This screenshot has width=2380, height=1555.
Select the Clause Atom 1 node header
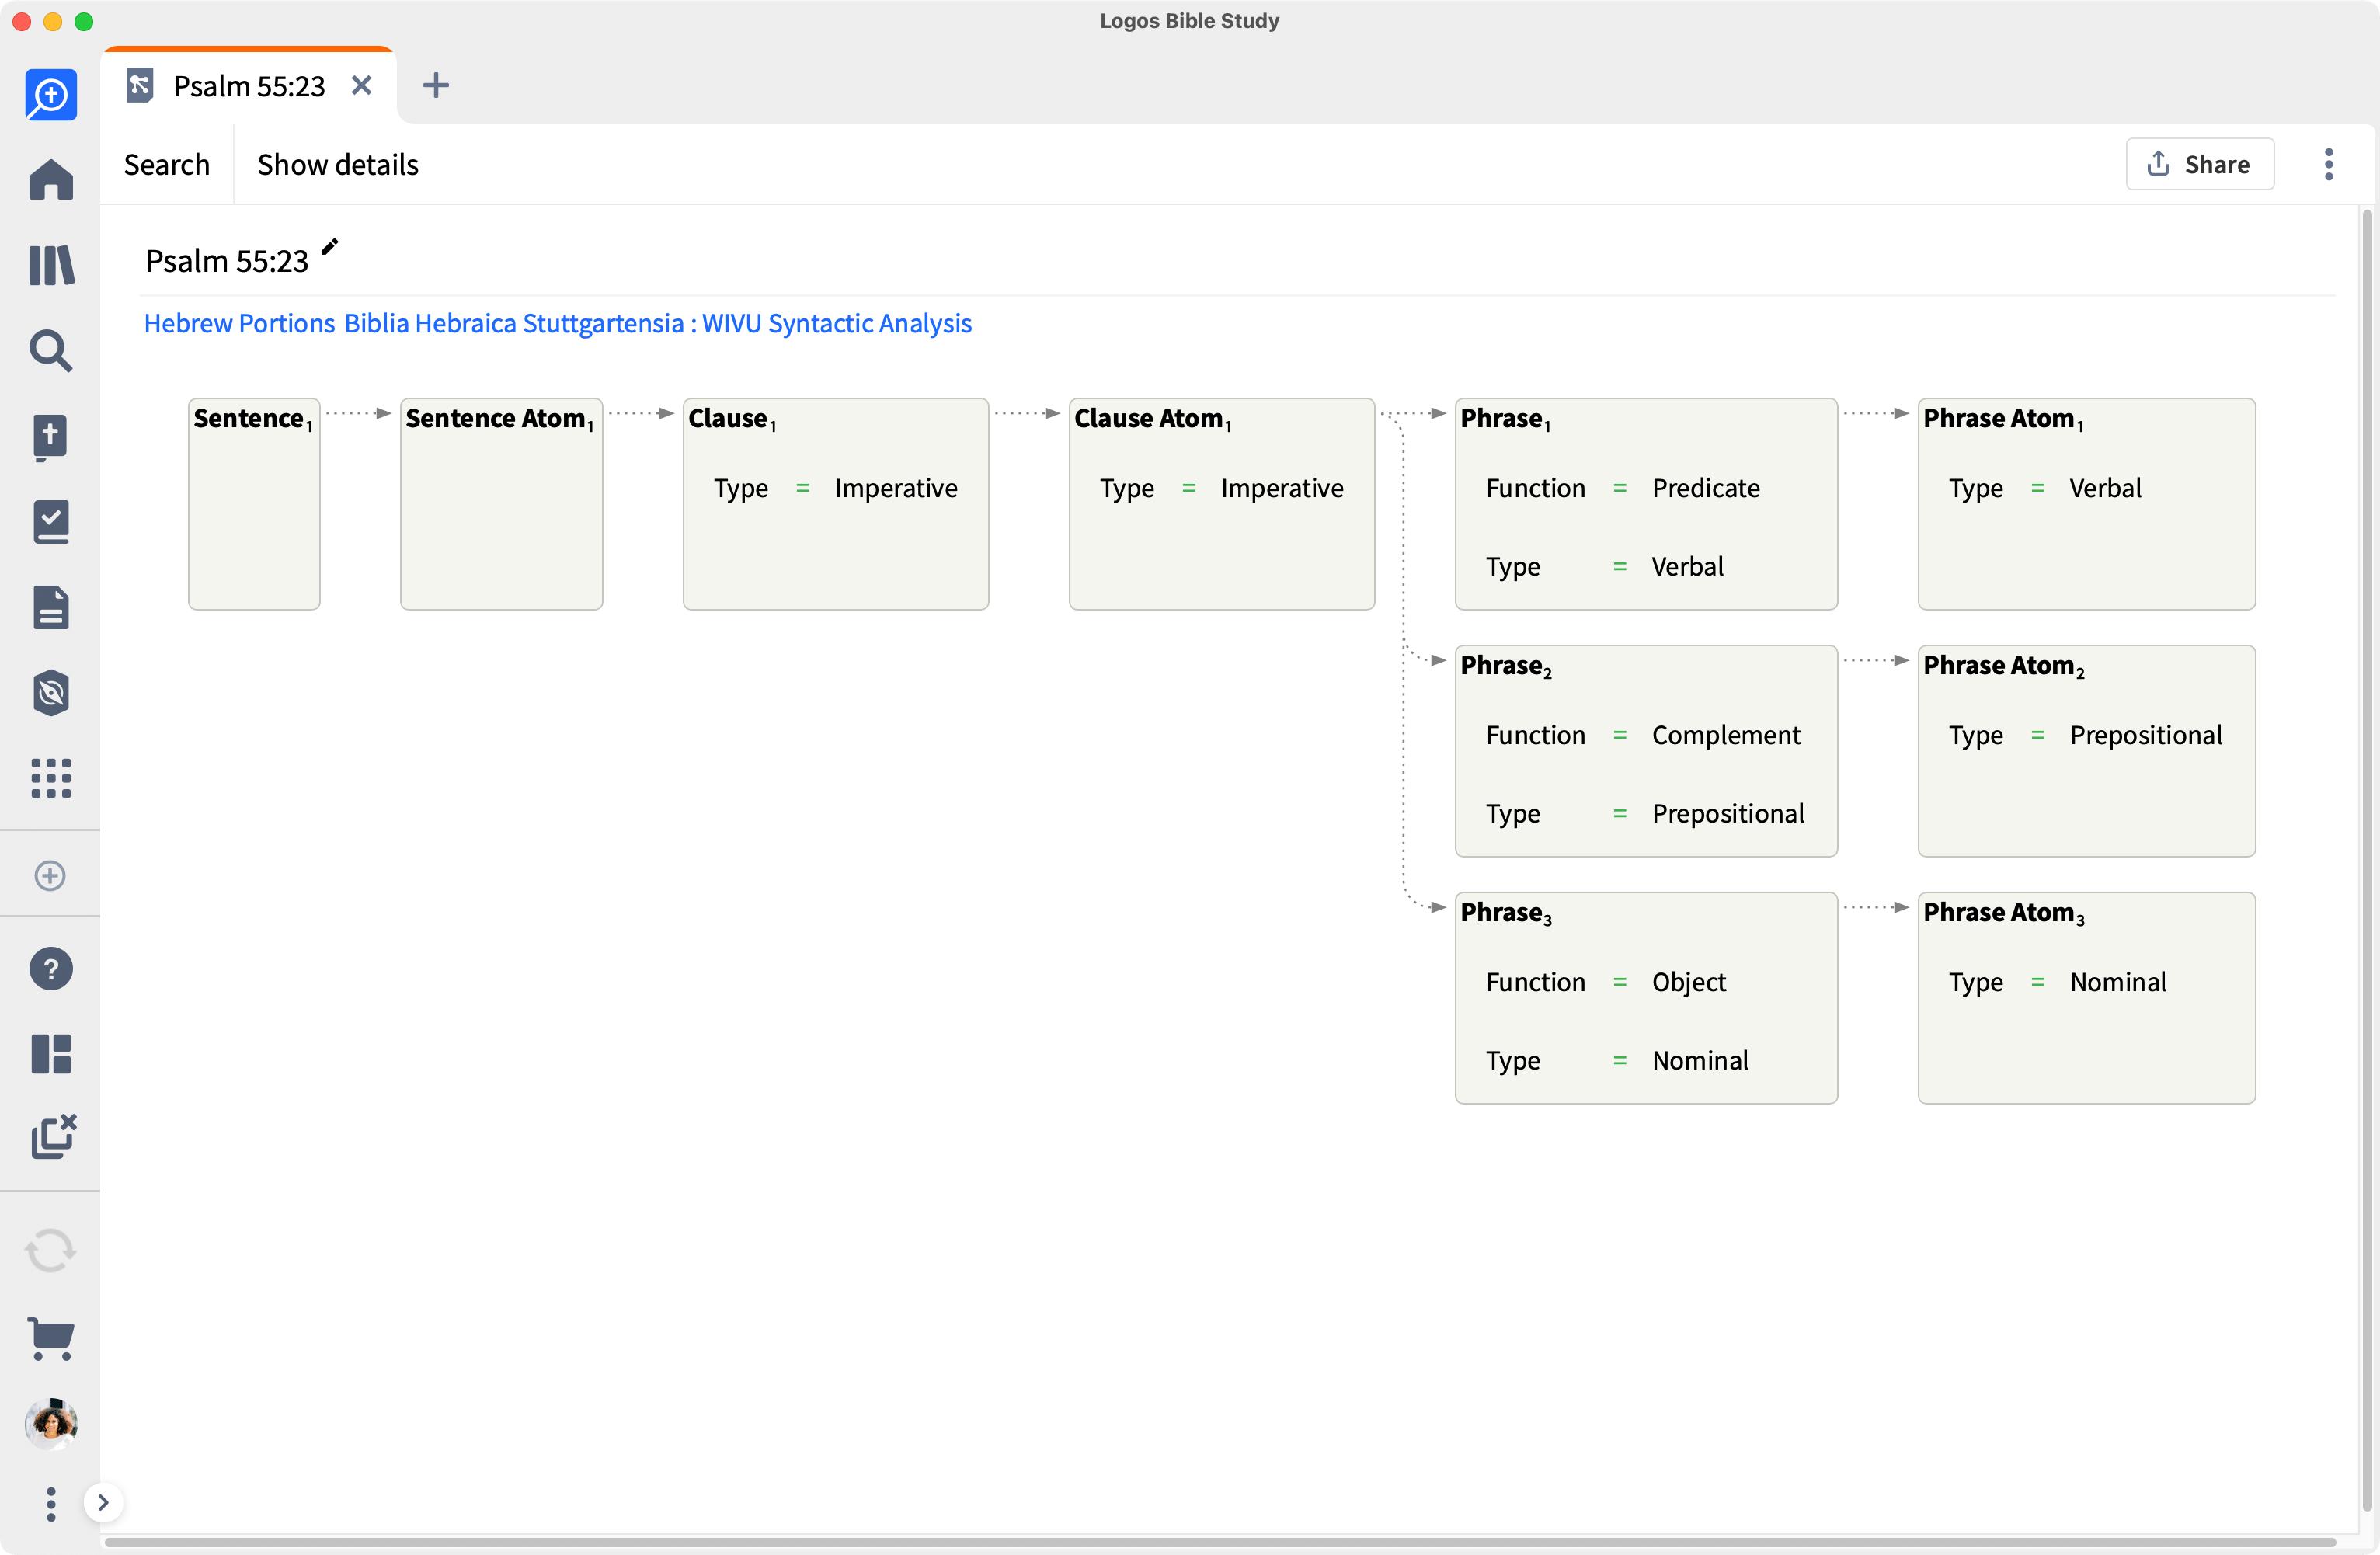[x=1153, y=418]
